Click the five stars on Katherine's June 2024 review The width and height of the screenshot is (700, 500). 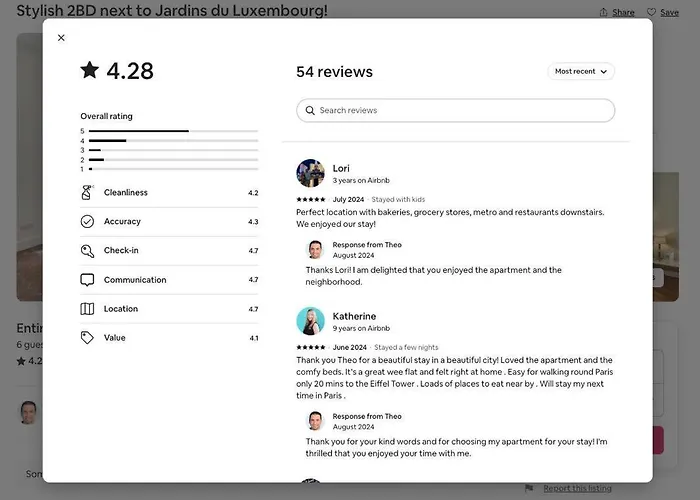311,347
